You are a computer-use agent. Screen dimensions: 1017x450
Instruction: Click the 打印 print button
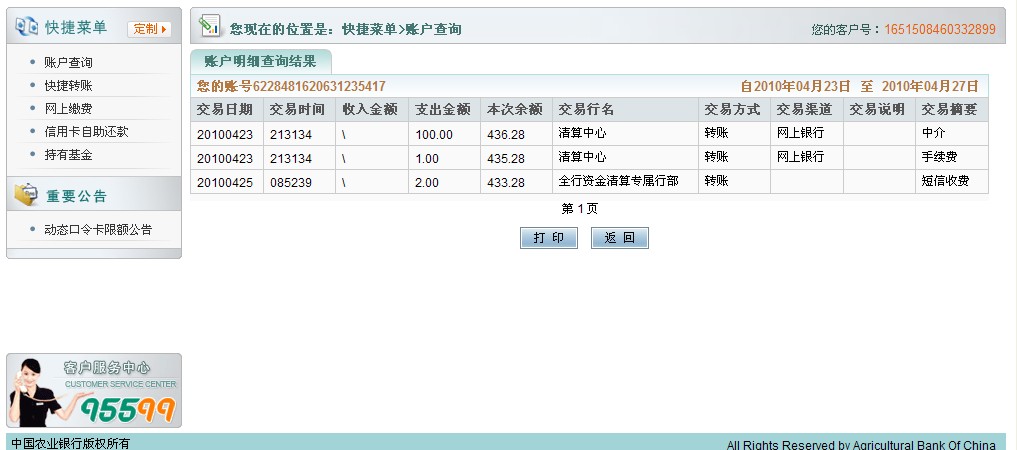coord(549,238)
